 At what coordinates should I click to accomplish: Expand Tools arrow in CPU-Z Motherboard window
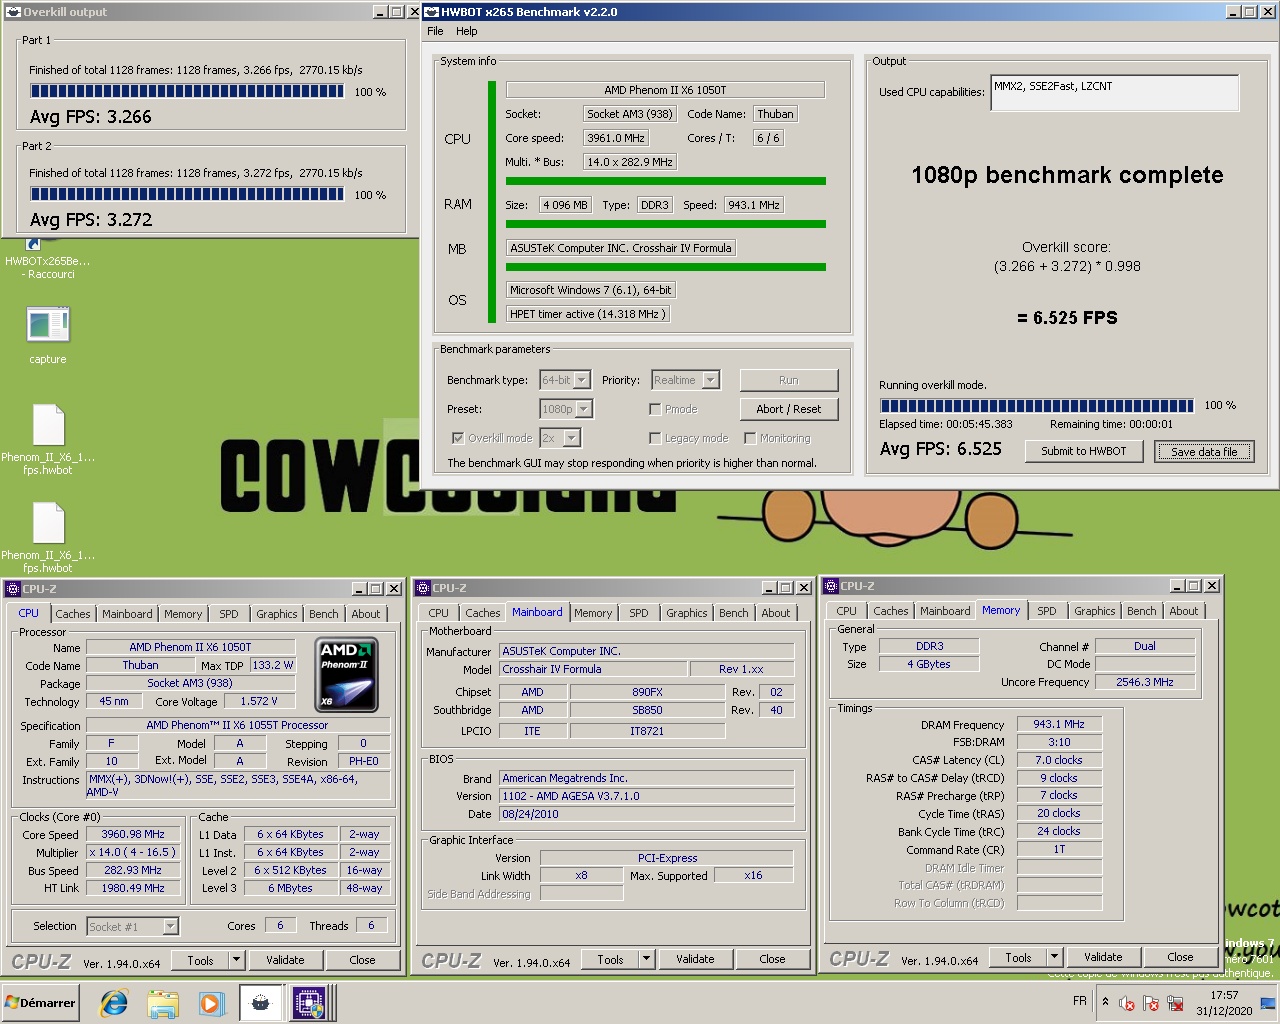pos(647,960)
